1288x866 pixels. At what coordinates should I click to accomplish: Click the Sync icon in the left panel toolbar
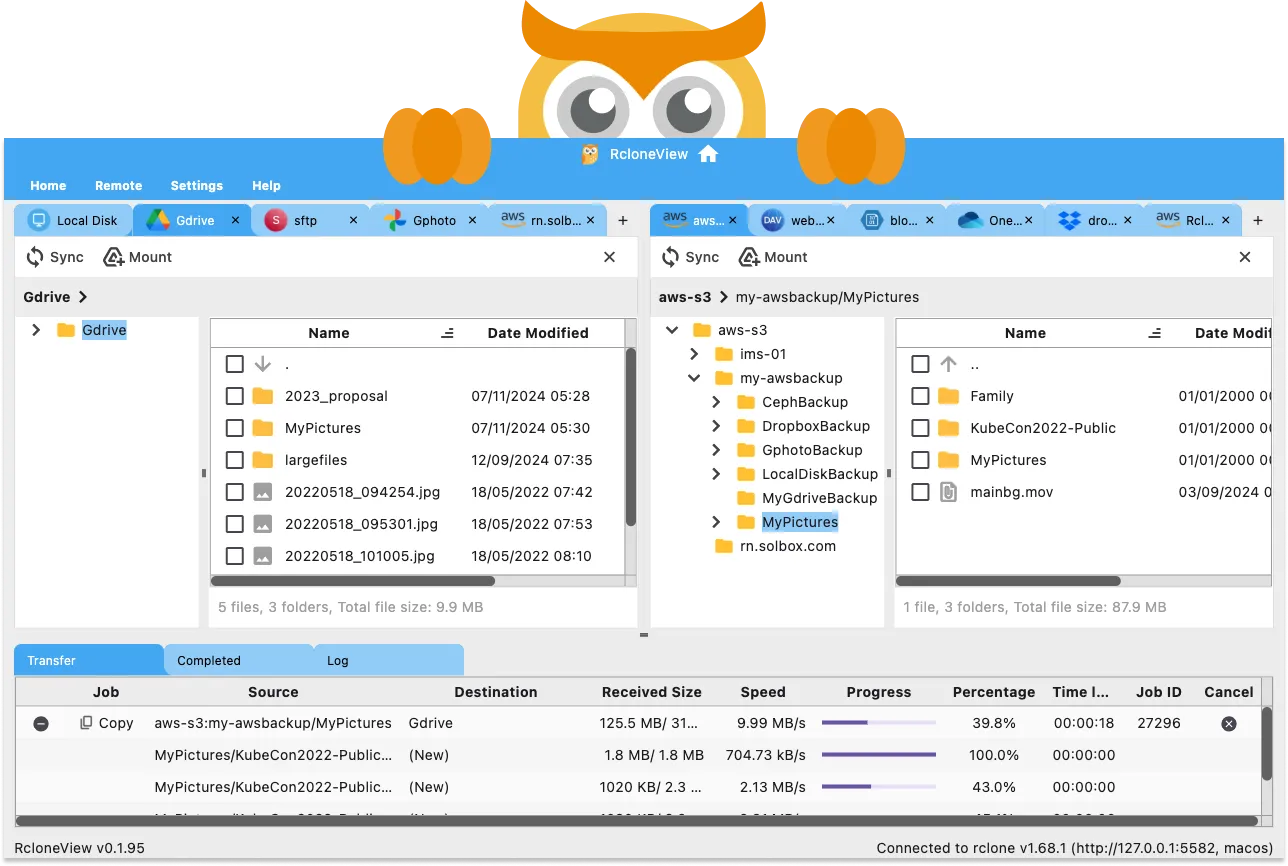click(x=35, y=257)
